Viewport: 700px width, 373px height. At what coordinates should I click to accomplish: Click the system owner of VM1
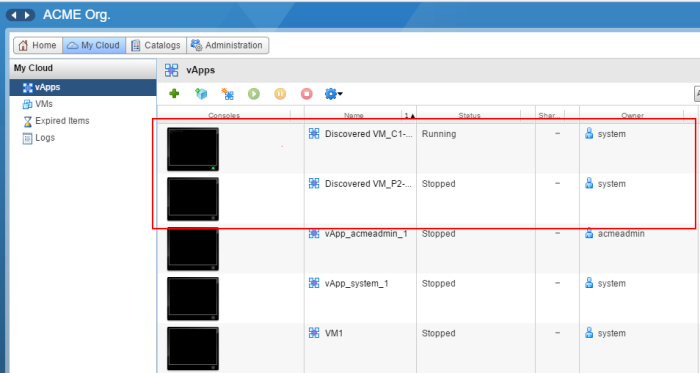(x=612, y=333)
